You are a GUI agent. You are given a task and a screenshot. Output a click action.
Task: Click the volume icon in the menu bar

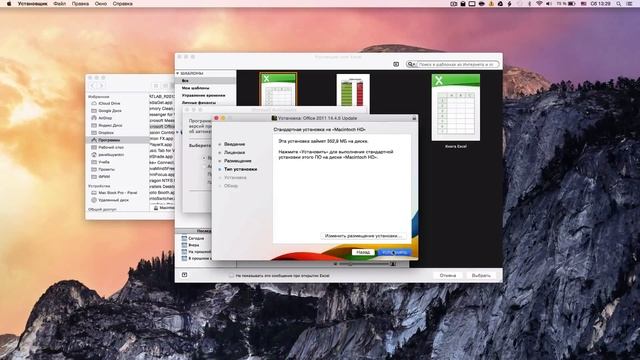click(x=549, y=4)
